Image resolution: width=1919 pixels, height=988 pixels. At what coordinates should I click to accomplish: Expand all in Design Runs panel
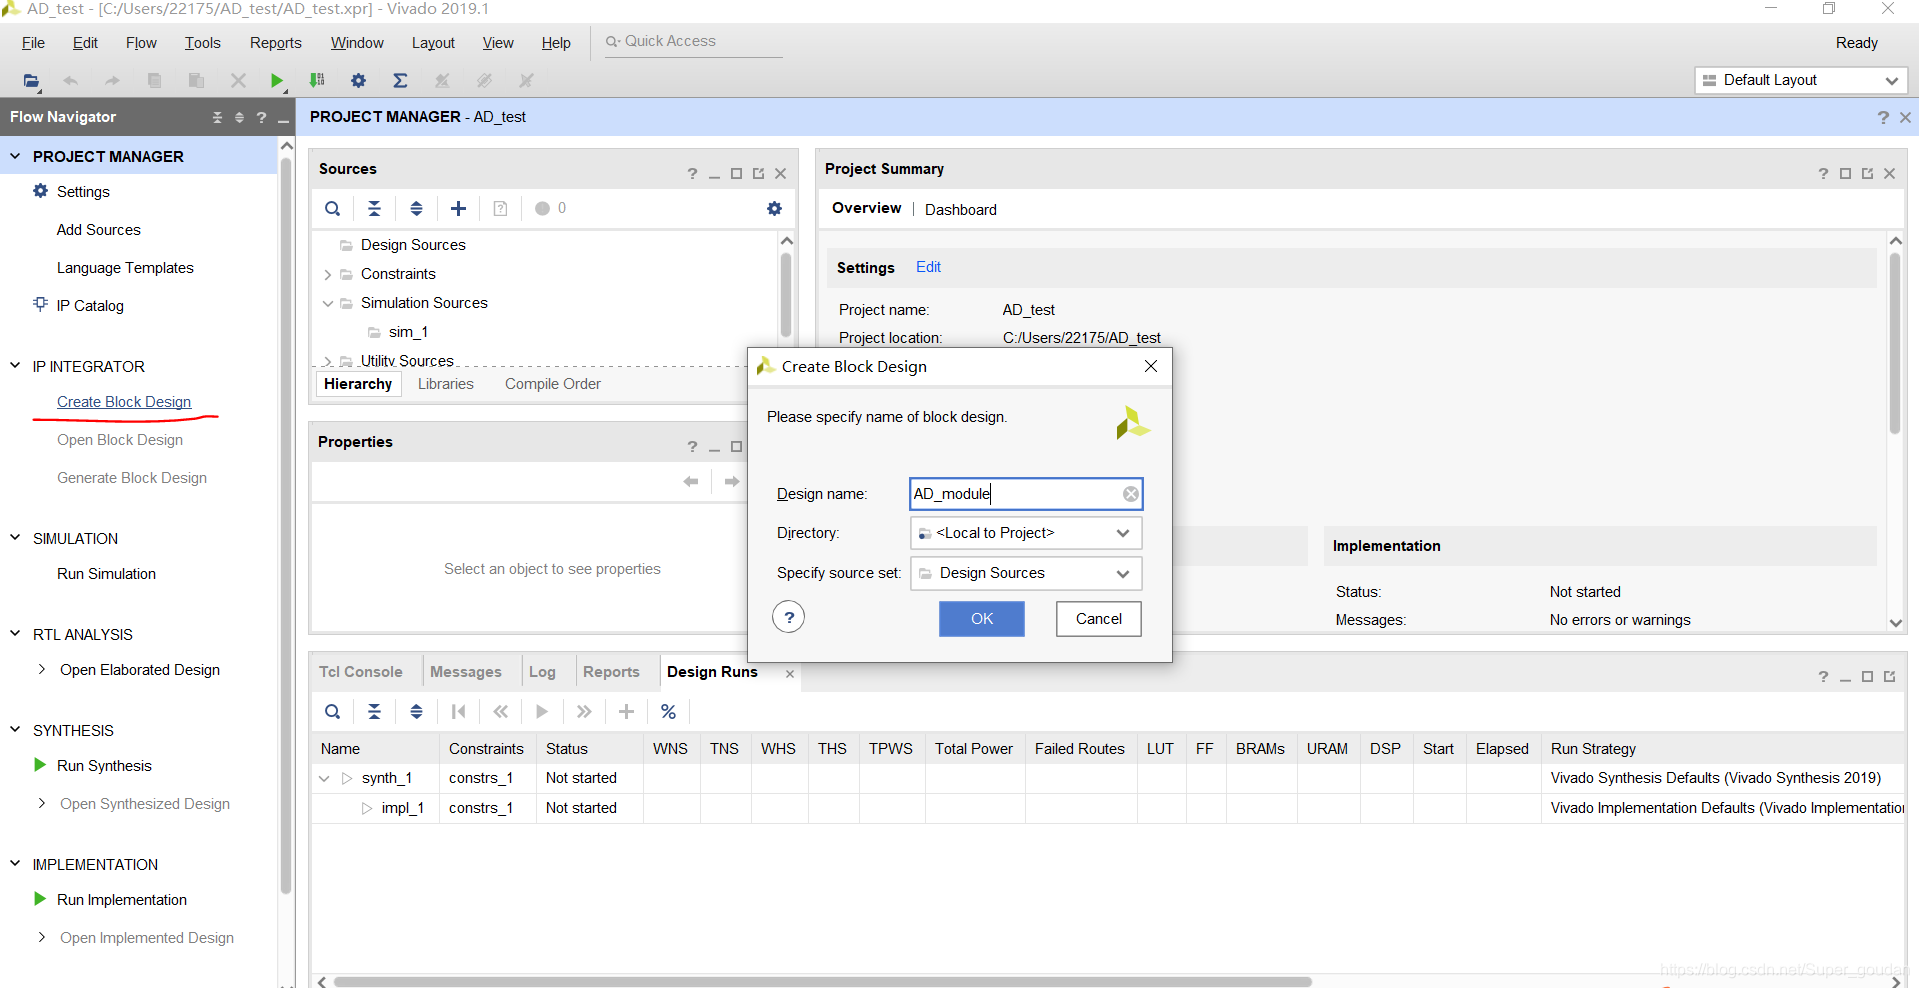tap(416, 712)
